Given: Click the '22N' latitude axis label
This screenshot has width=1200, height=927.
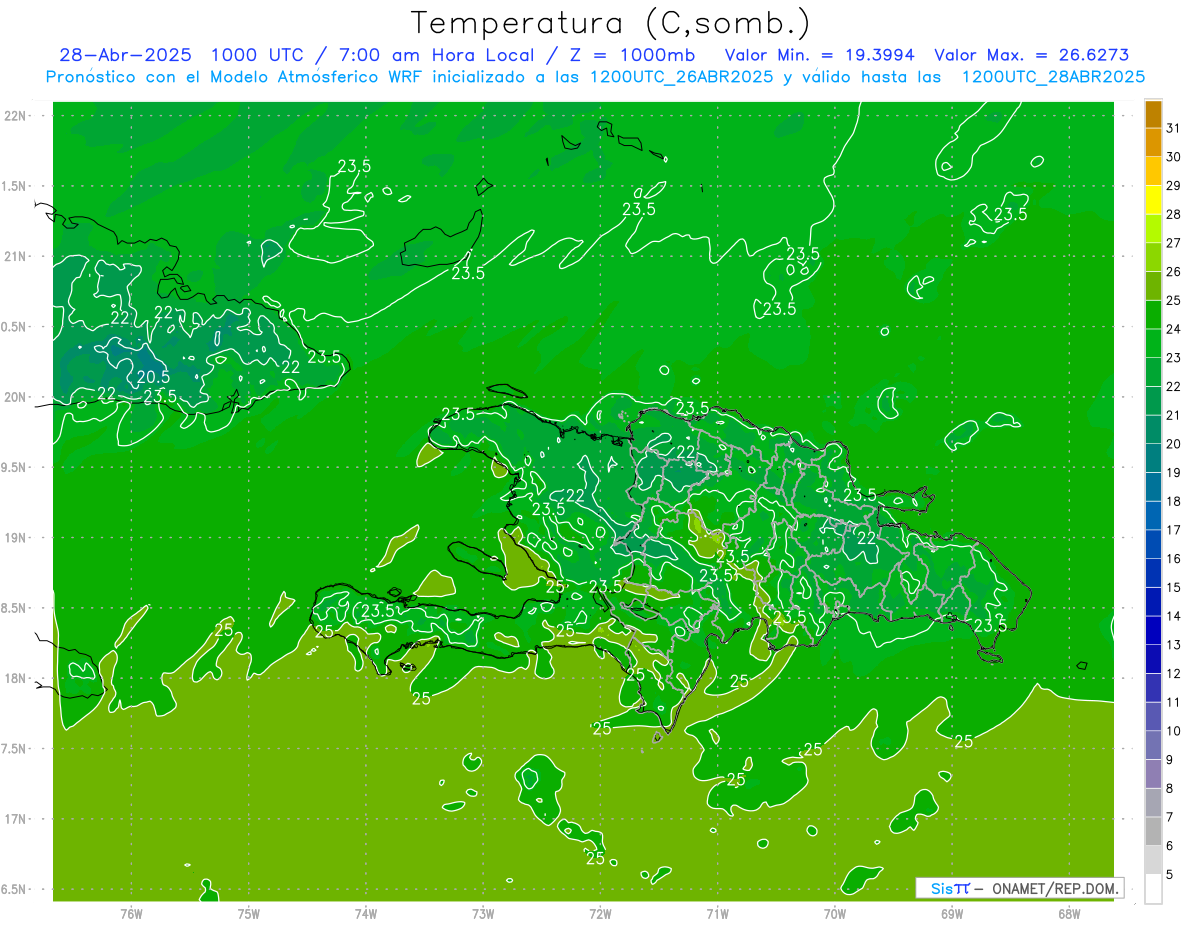Looking at the screenshot, I should pyautogui.click(x=17, y=116).
